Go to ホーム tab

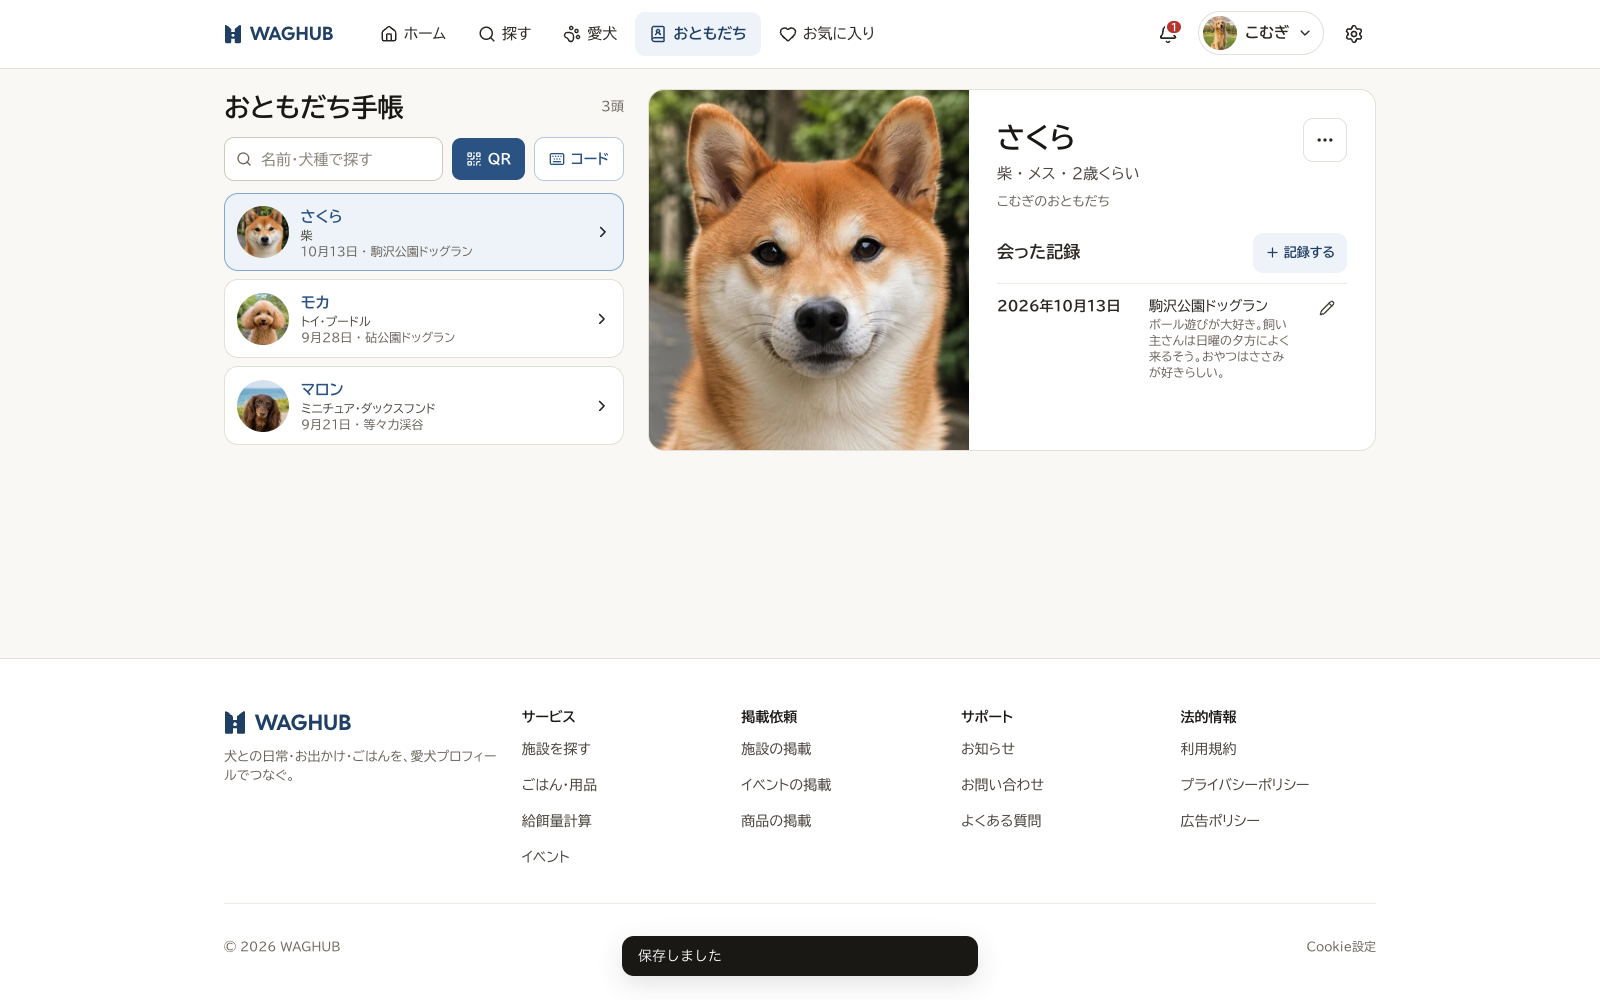[413, 34]
